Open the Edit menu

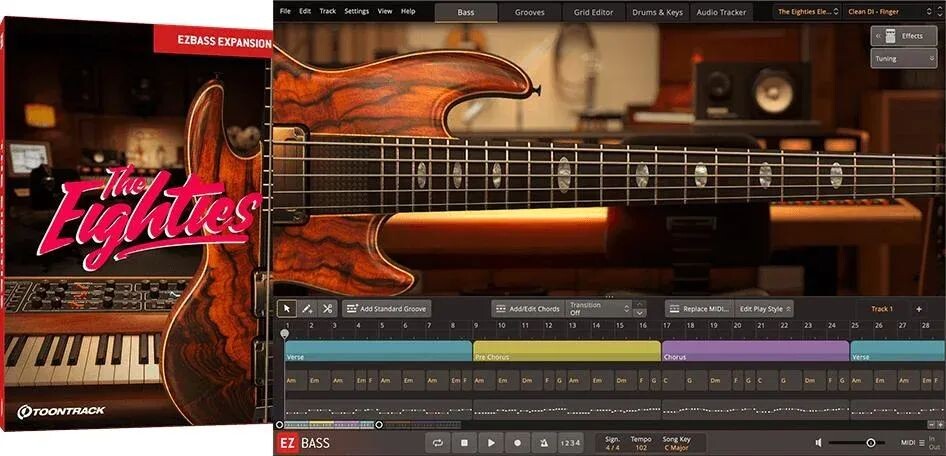[305, 11]
